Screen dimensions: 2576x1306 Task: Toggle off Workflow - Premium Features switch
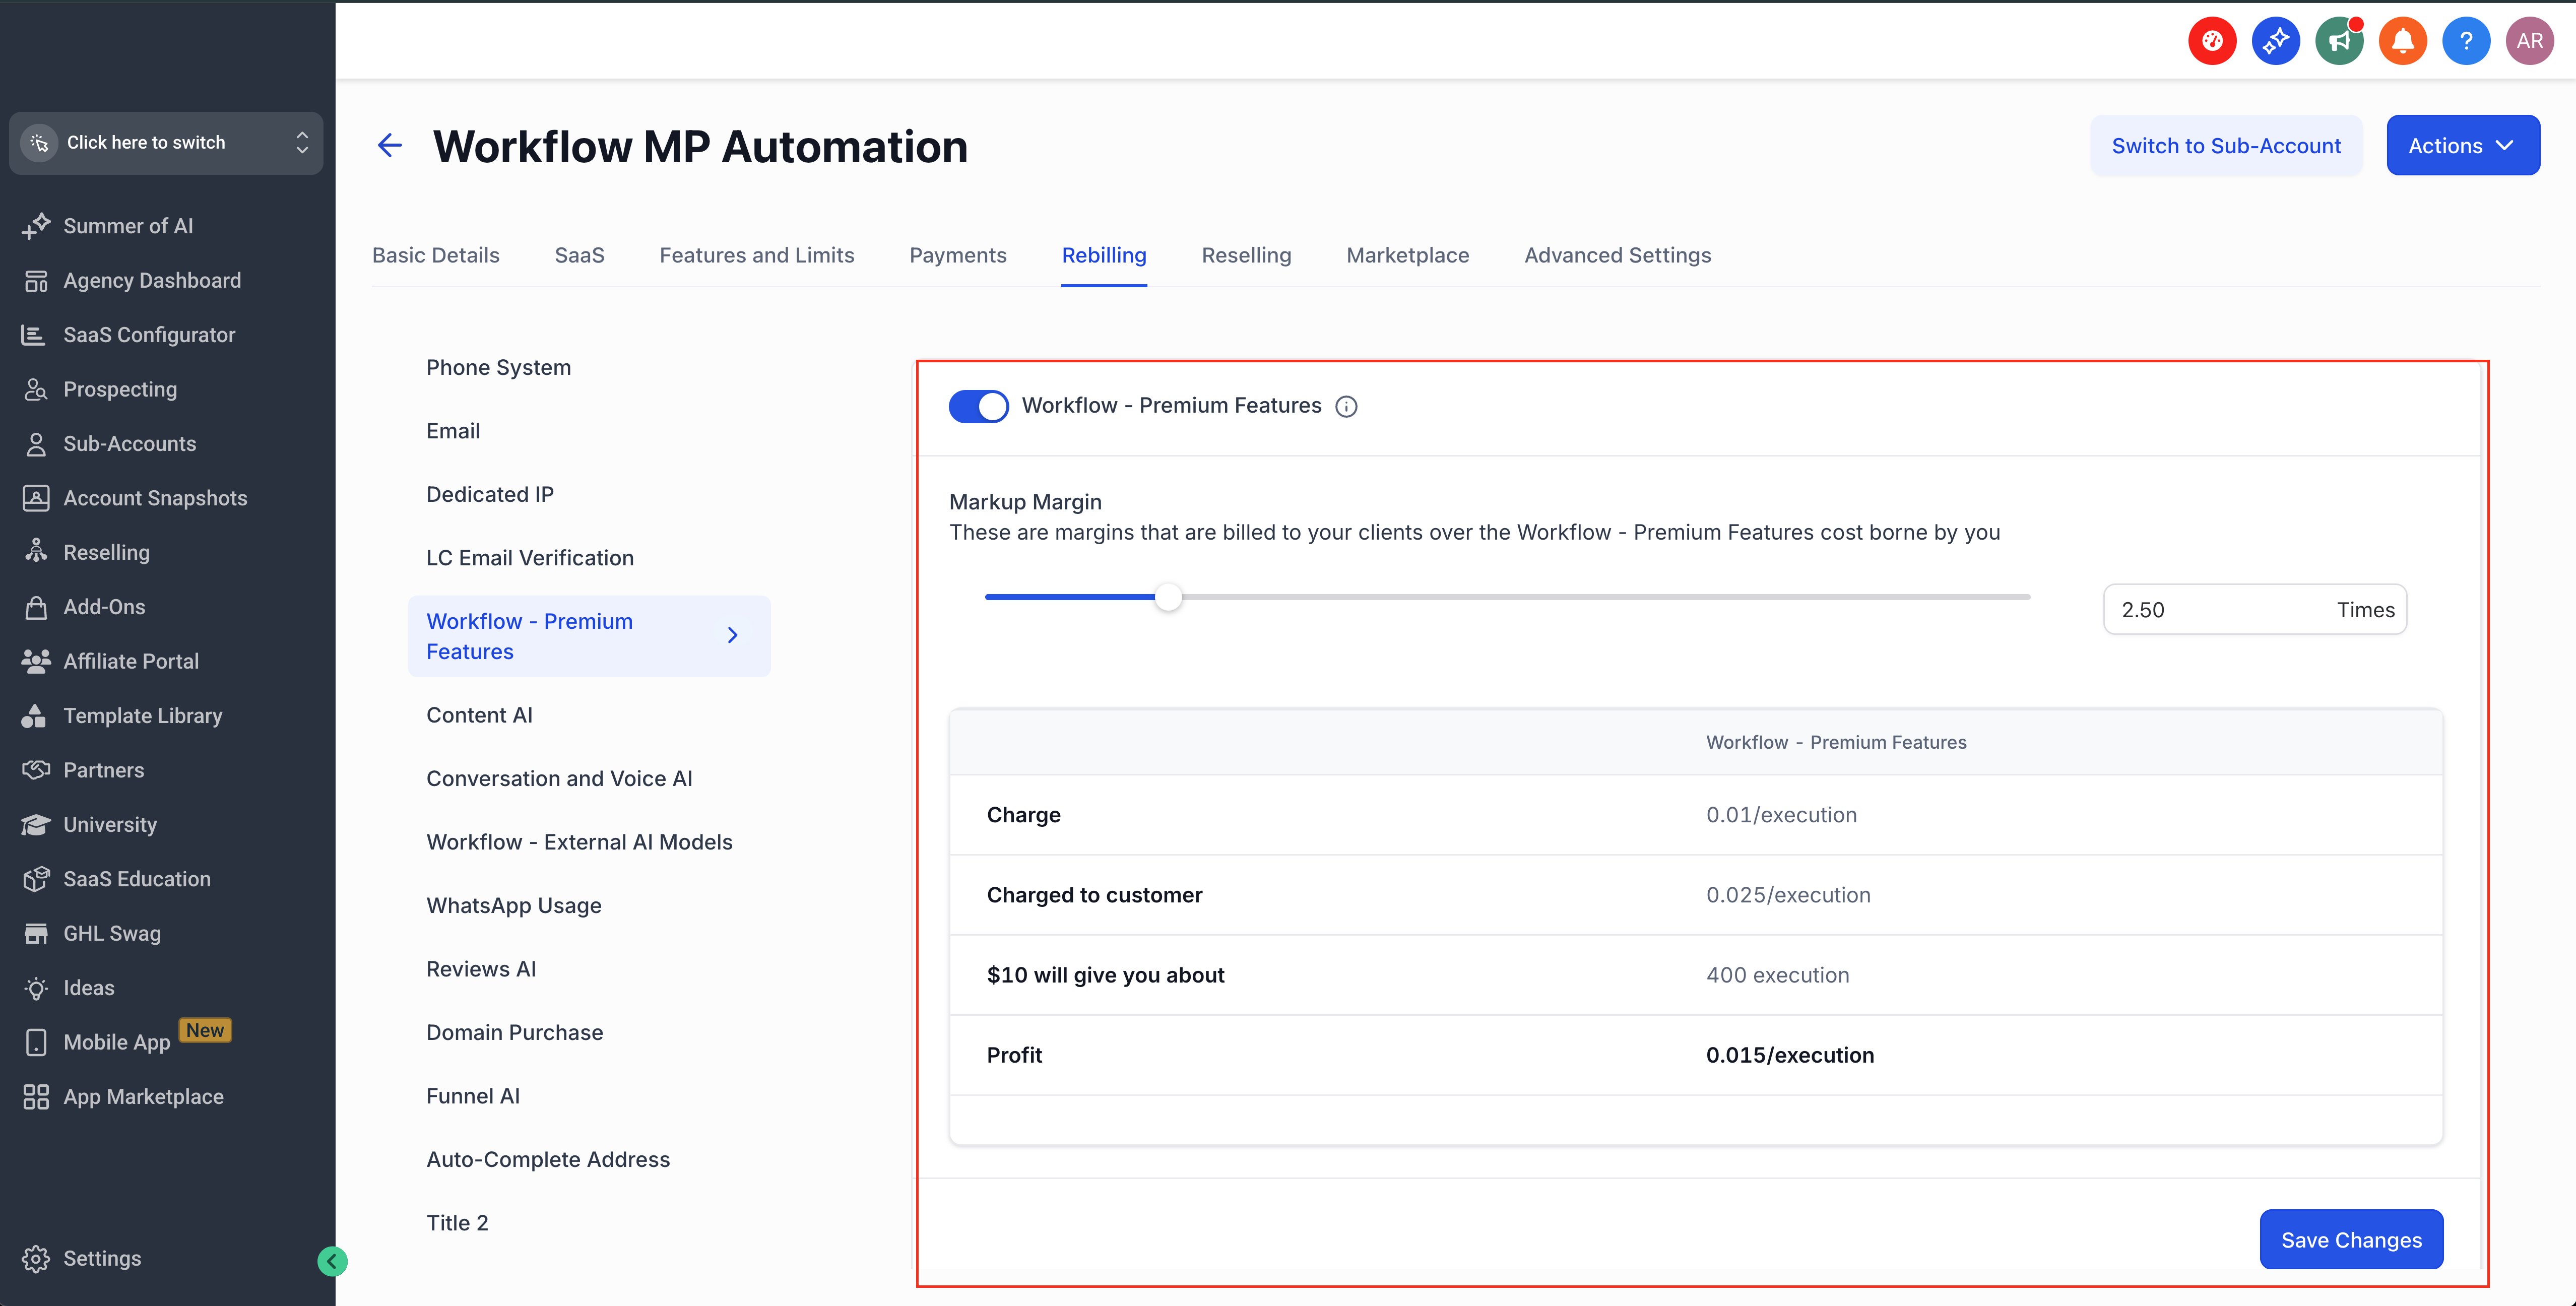coord(978,406)
